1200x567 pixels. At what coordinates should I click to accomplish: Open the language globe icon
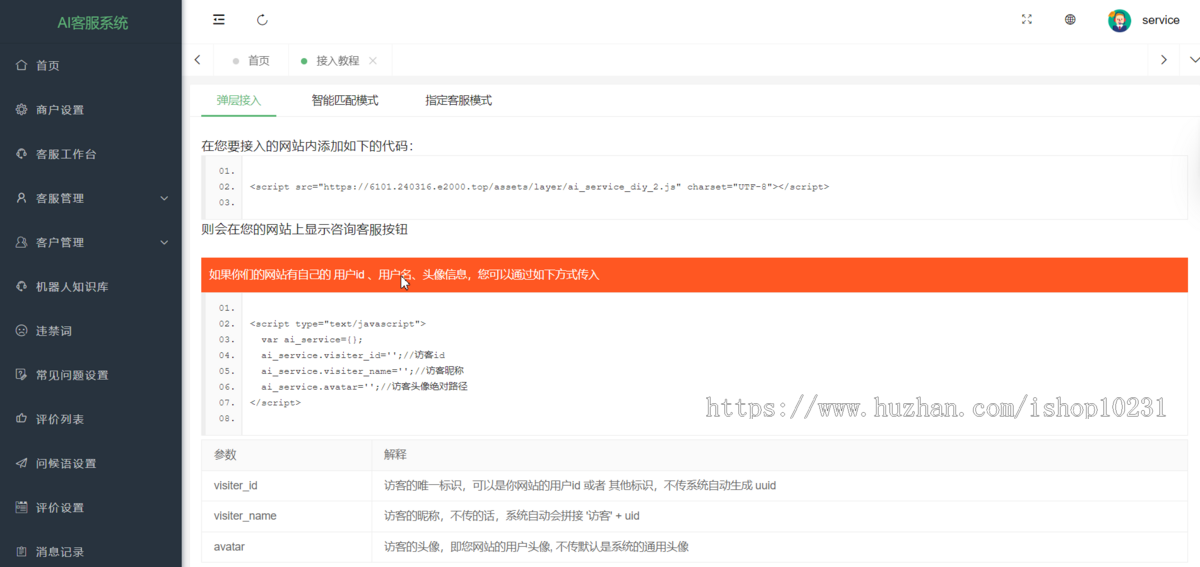click(x=1070, y=19)
